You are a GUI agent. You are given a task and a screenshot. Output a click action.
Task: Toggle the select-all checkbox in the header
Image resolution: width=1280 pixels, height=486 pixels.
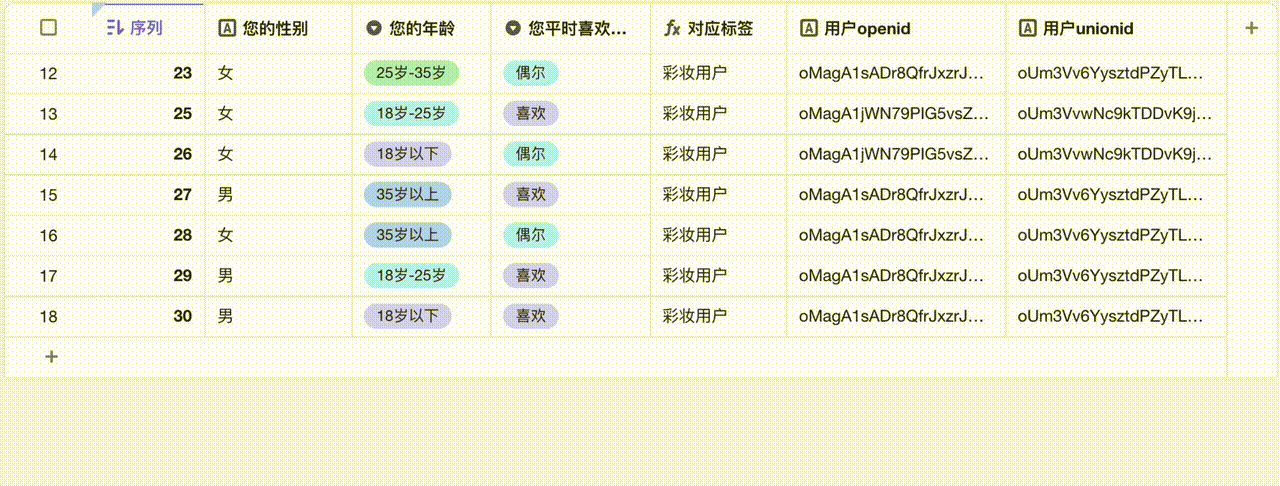coord(48,28)
